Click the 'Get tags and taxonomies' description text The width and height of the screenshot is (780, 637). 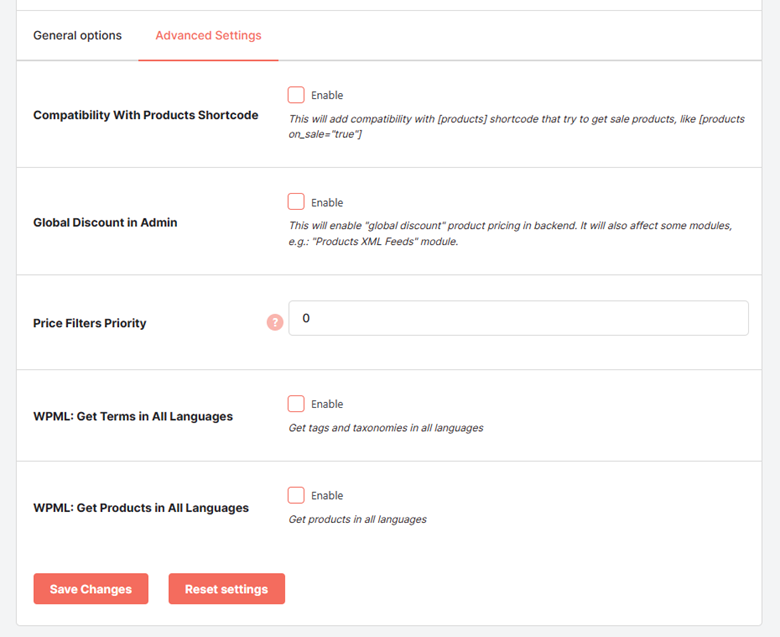(x=386, y=428)
